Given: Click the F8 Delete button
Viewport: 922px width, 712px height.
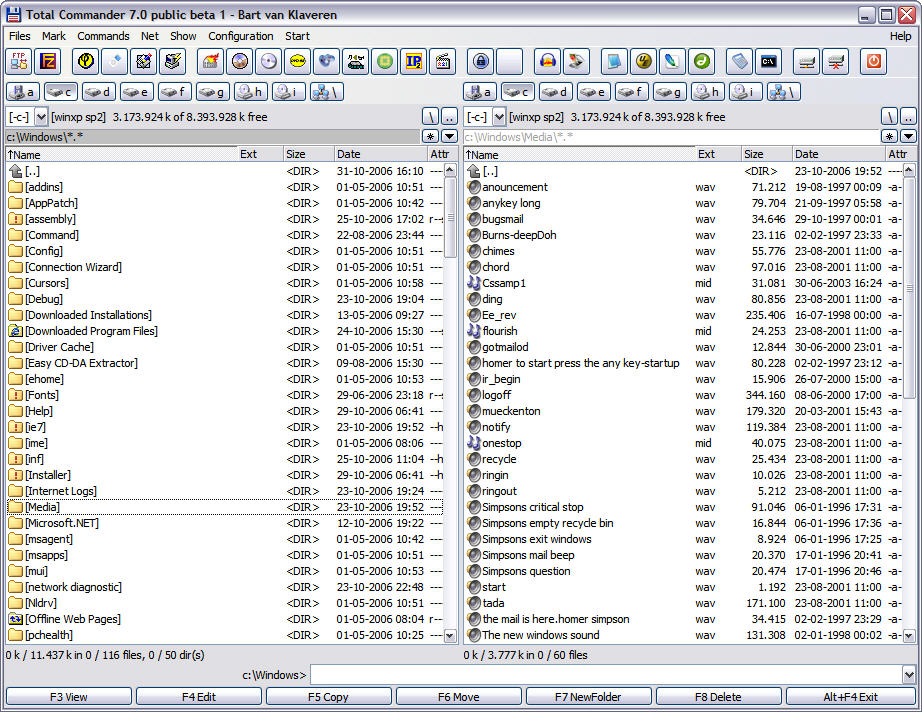Looking at the screenshot, I should (x=718, y=697).
